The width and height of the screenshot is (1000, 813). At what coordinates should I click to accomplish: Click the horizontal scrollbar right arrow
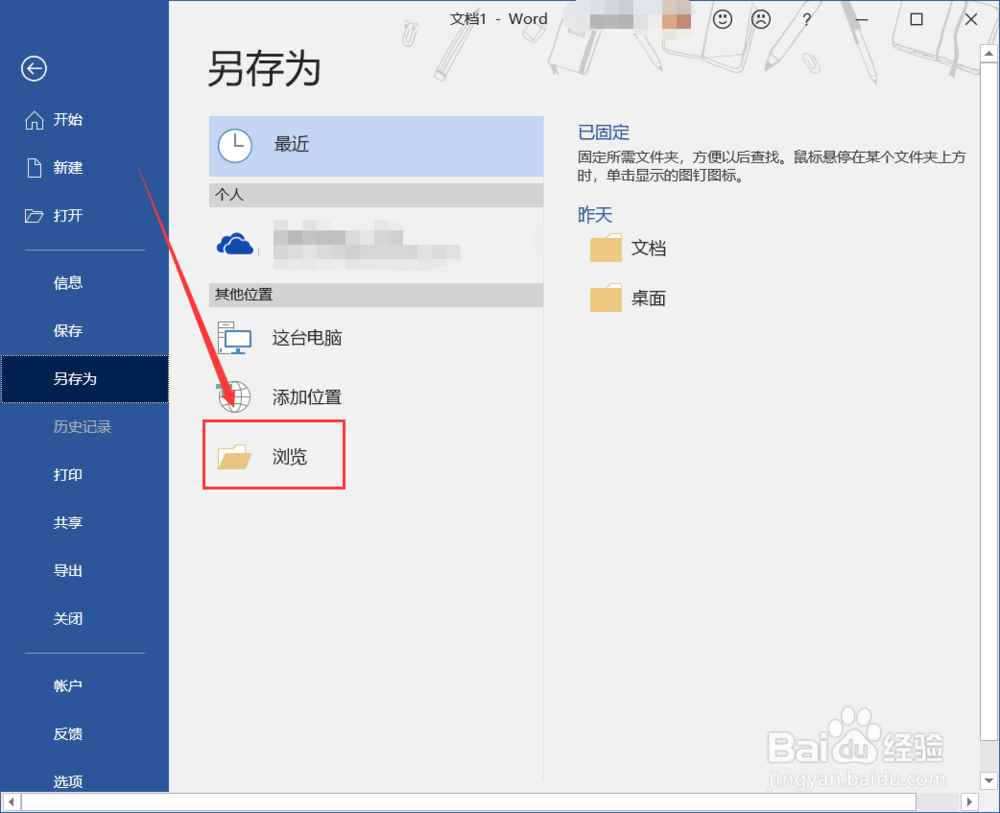tap(969, 802)
